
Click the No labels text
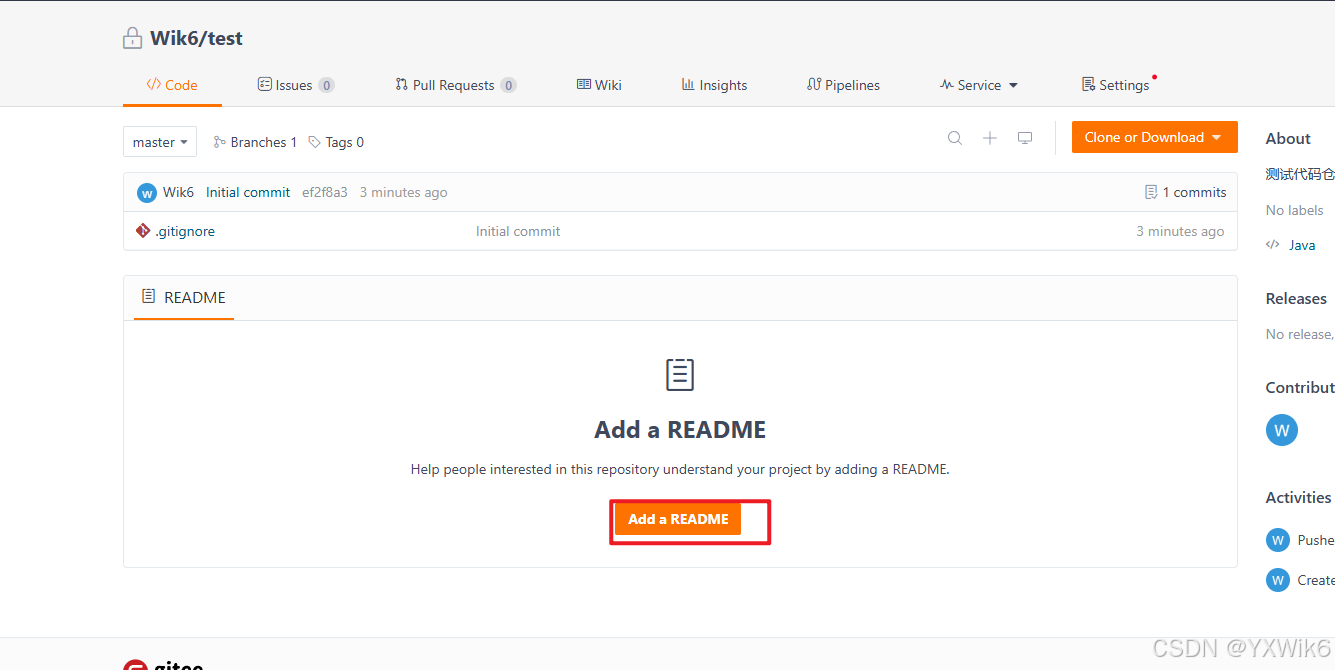1294,210
